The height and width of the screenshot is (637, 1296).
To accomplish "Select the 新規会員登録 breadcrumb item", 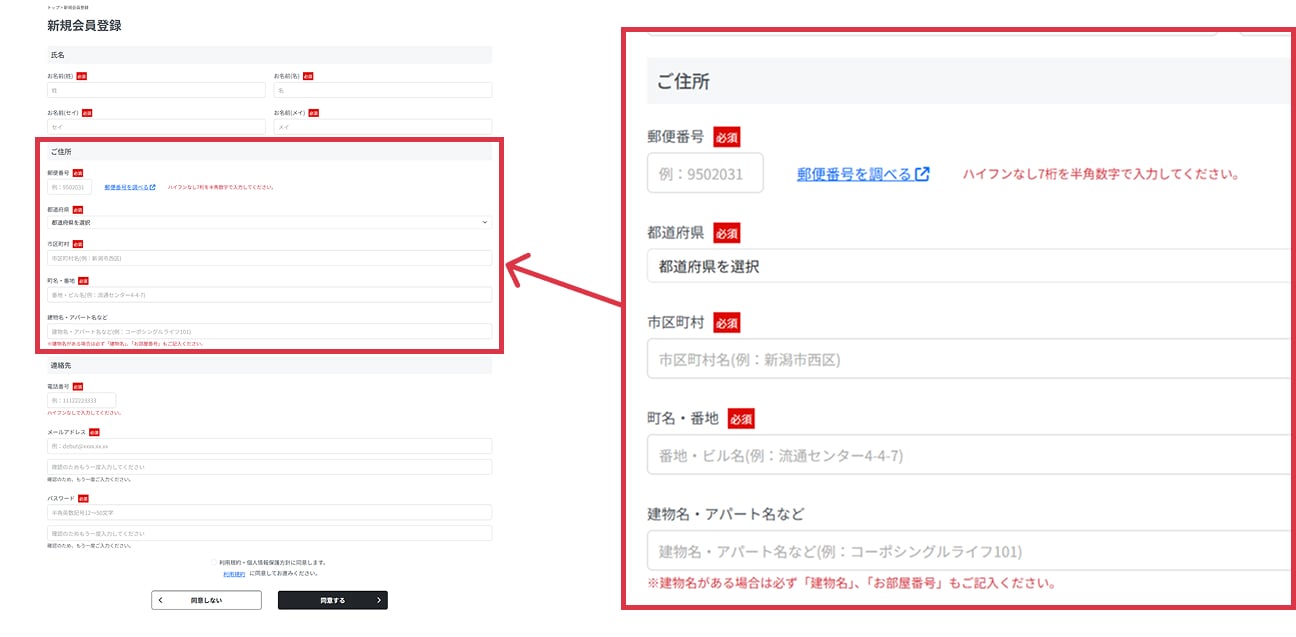I will 78,7.
